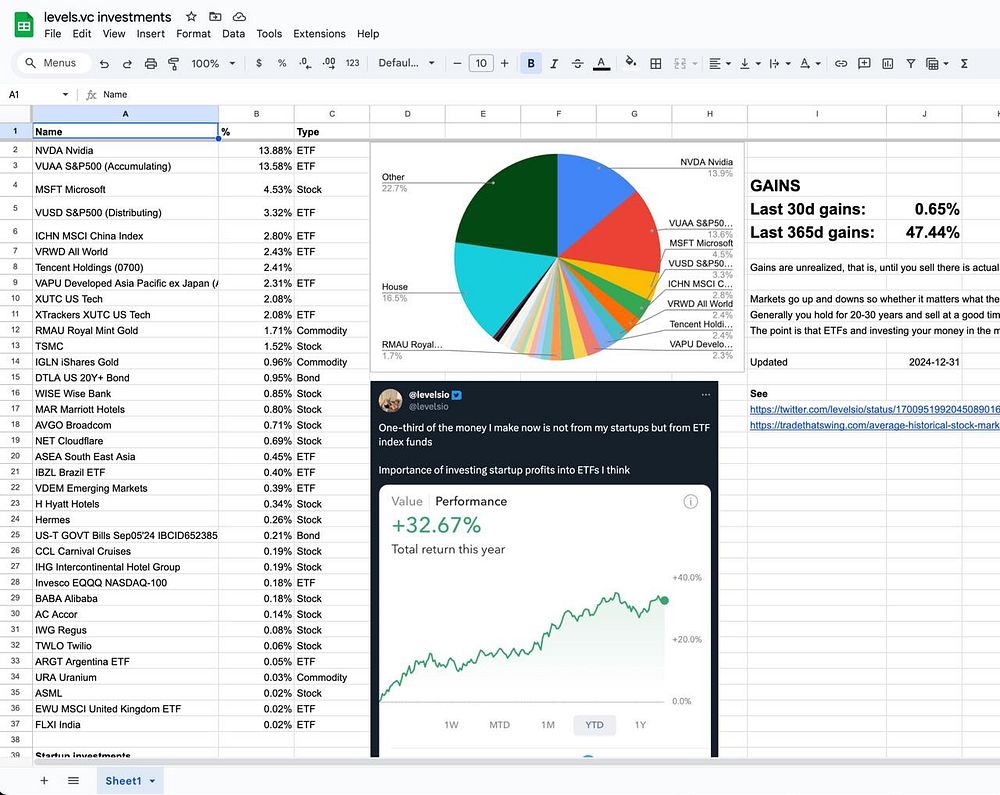Open the Data menu
The width and height of the screenshot is (1000, 795).
click(233, 34)
